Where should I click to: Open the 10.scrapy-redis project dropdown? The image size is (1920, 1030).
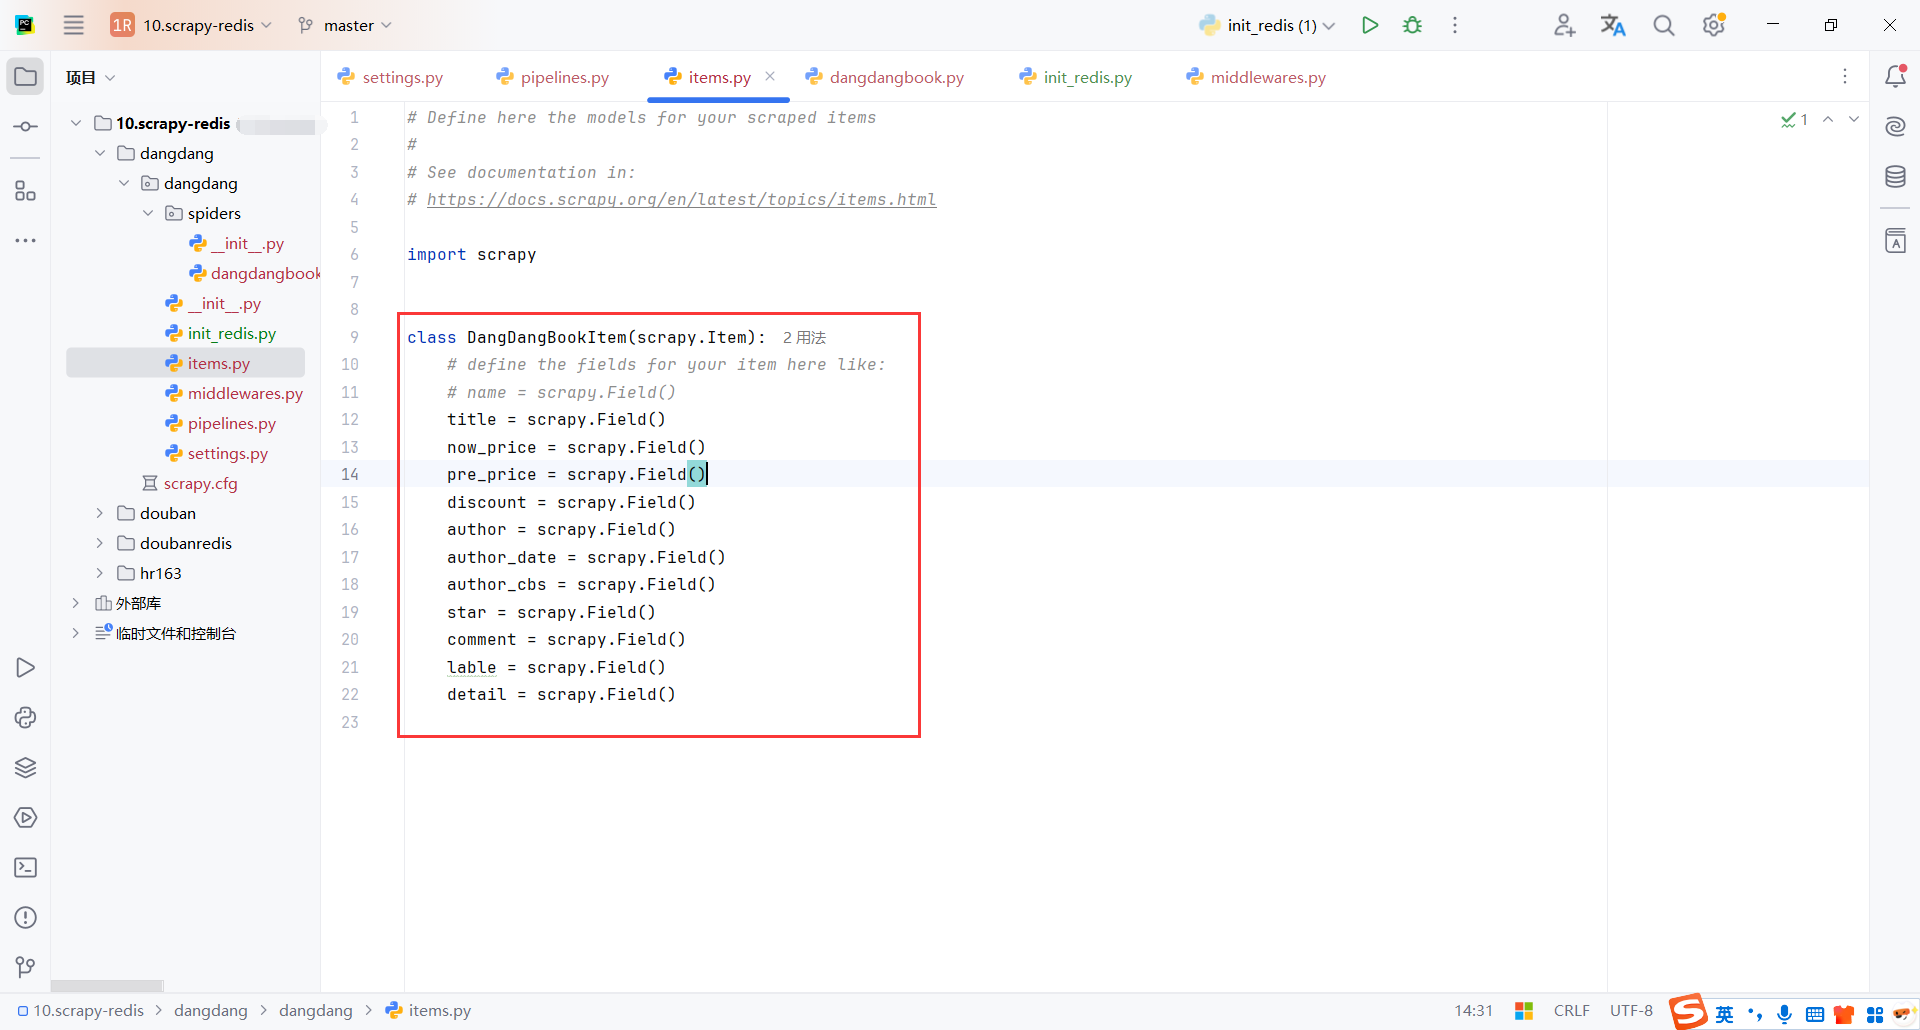[191, 25]
